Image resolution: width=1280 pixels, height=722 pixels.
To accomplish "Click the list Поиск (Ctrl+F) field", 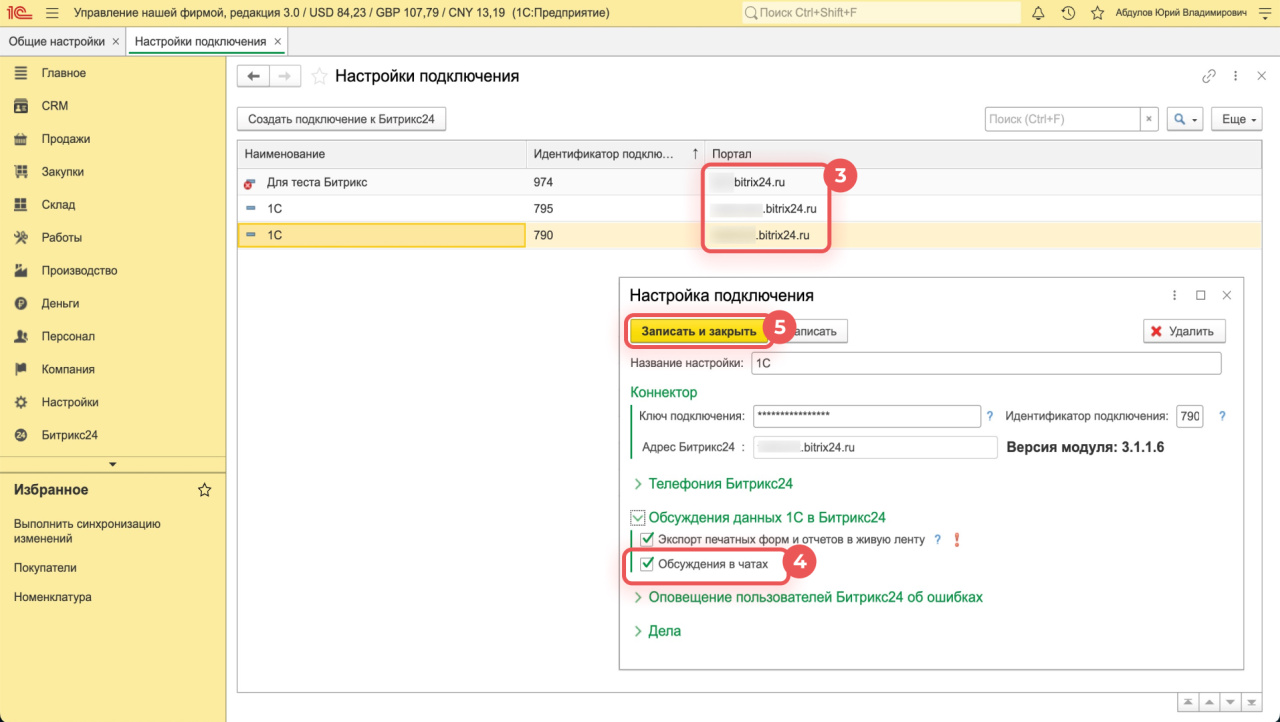I will point(1063,119).
